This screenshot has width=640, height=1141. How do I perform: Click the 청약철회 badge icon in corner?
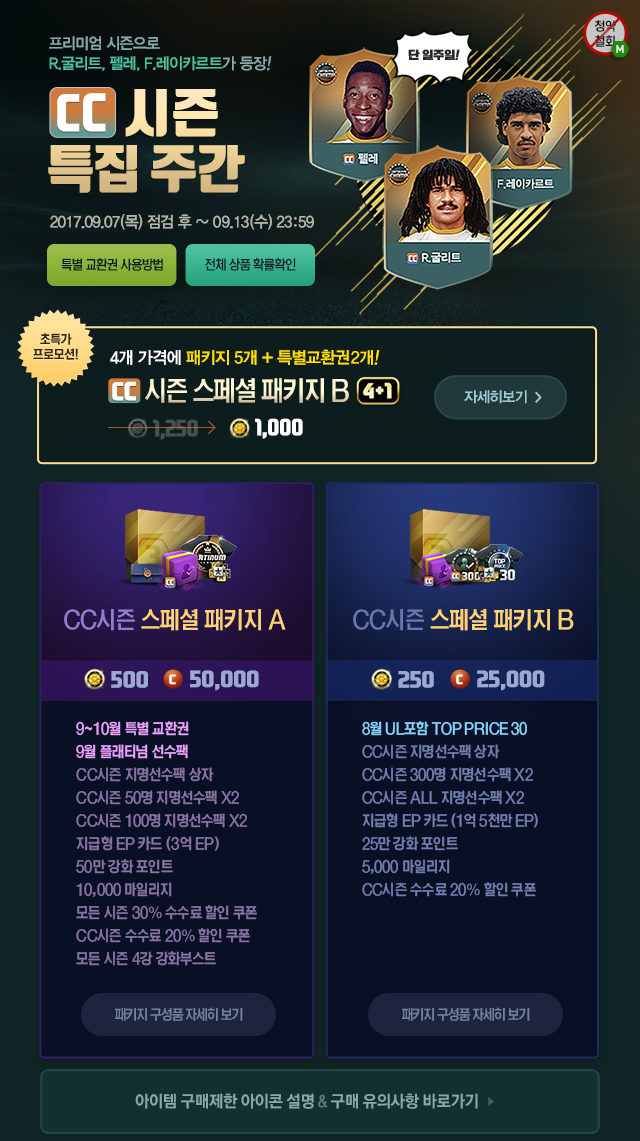606,33
